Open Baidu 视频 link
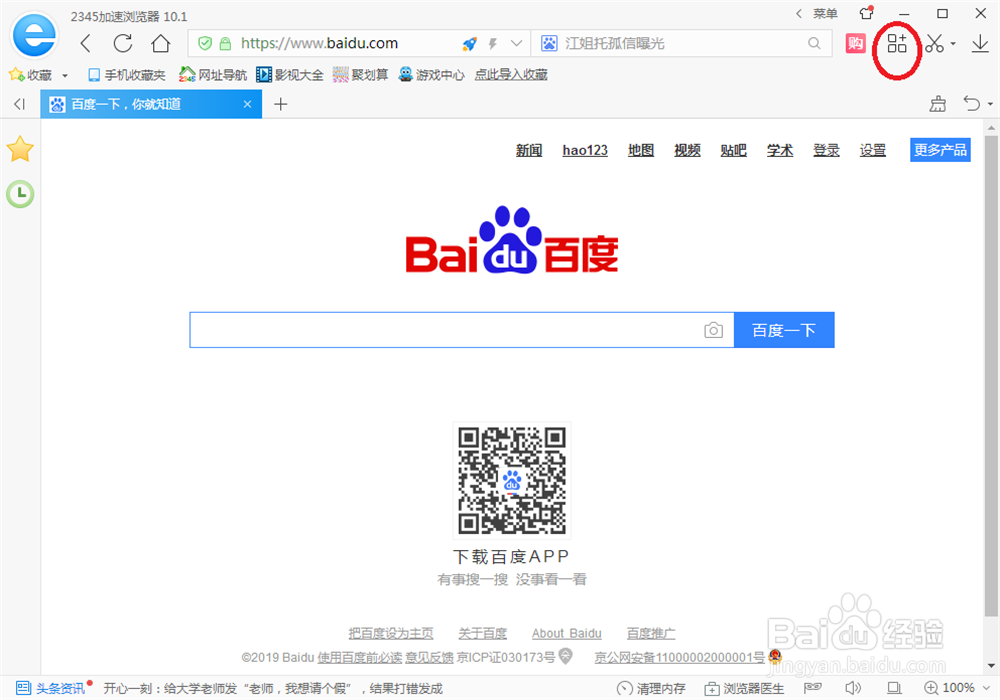The width and height of the screenshot is (1000, 700). tap(688, 150)
